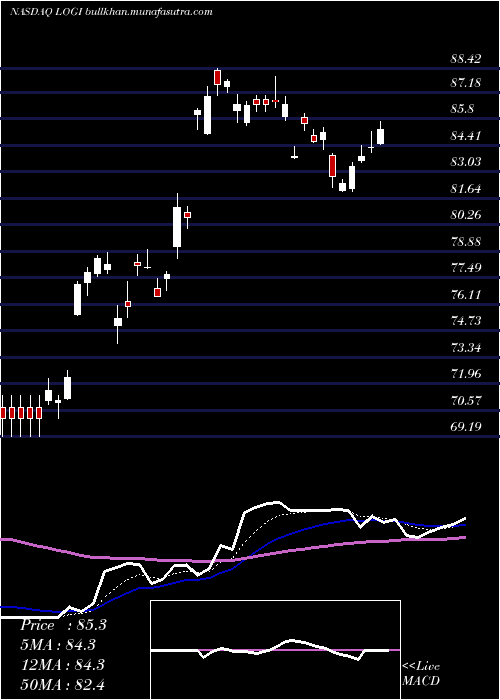Click the 77.49 price axis label

click(x=466, y=268)
